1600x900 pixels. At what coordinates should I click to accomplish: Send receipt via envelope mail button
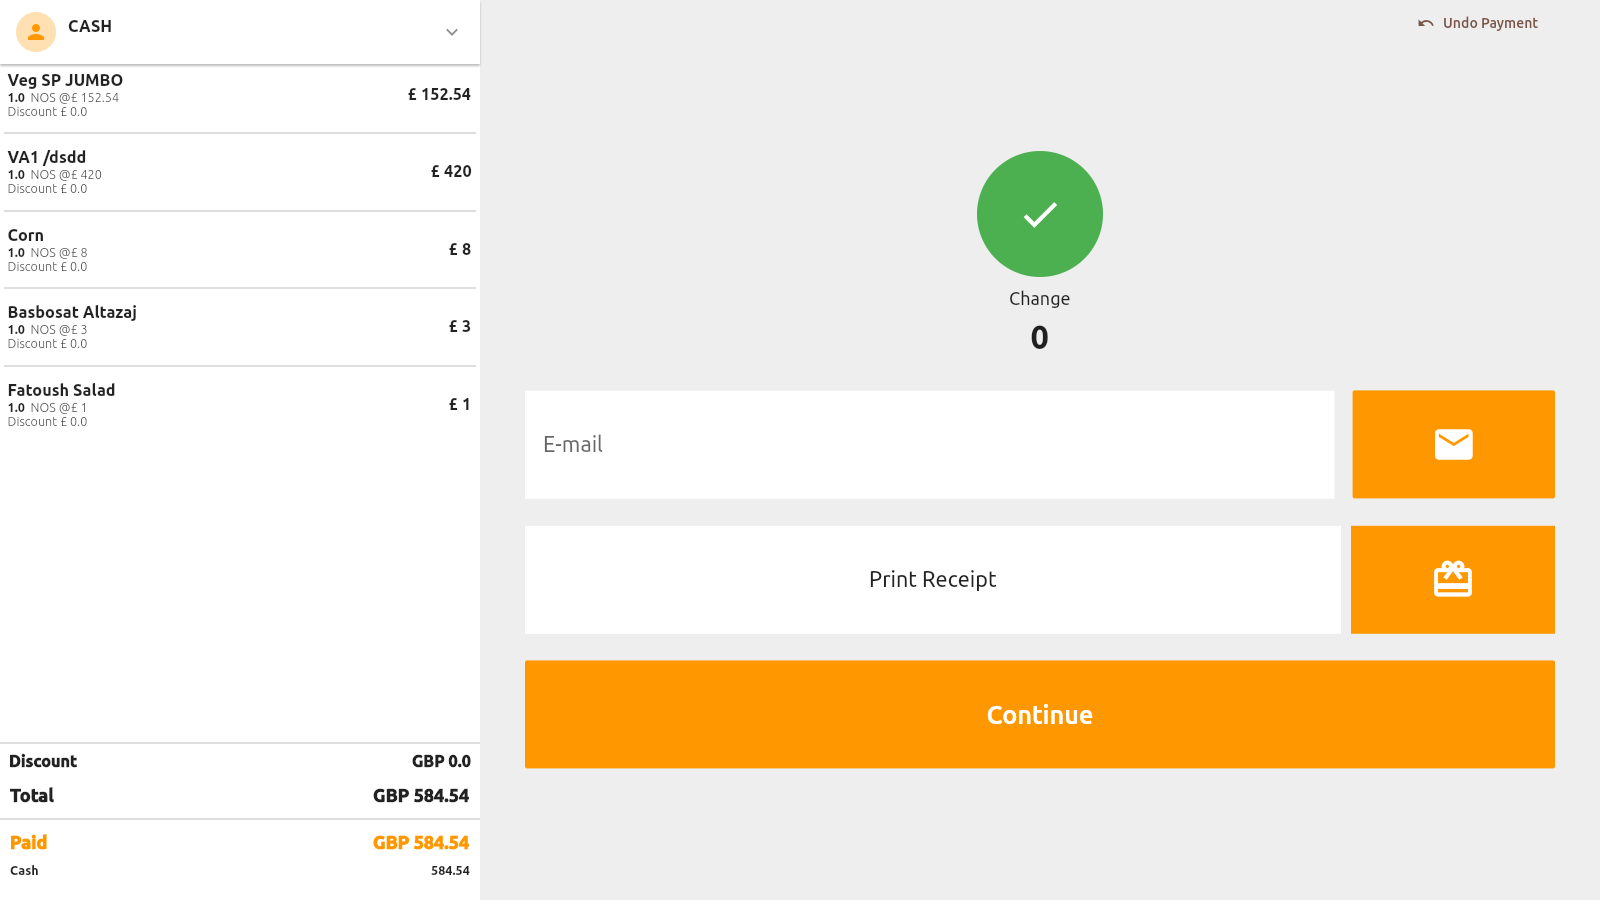(1453, 444)
